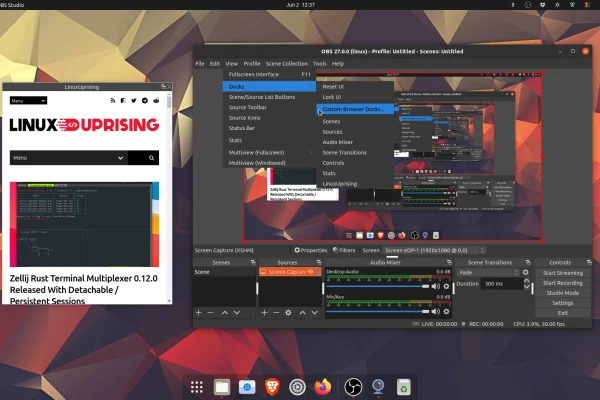This screenshot has height=400, width=600.
Task: Open the Zellij Rust Terminal Multiplexer article link
Action: [83, 289]
